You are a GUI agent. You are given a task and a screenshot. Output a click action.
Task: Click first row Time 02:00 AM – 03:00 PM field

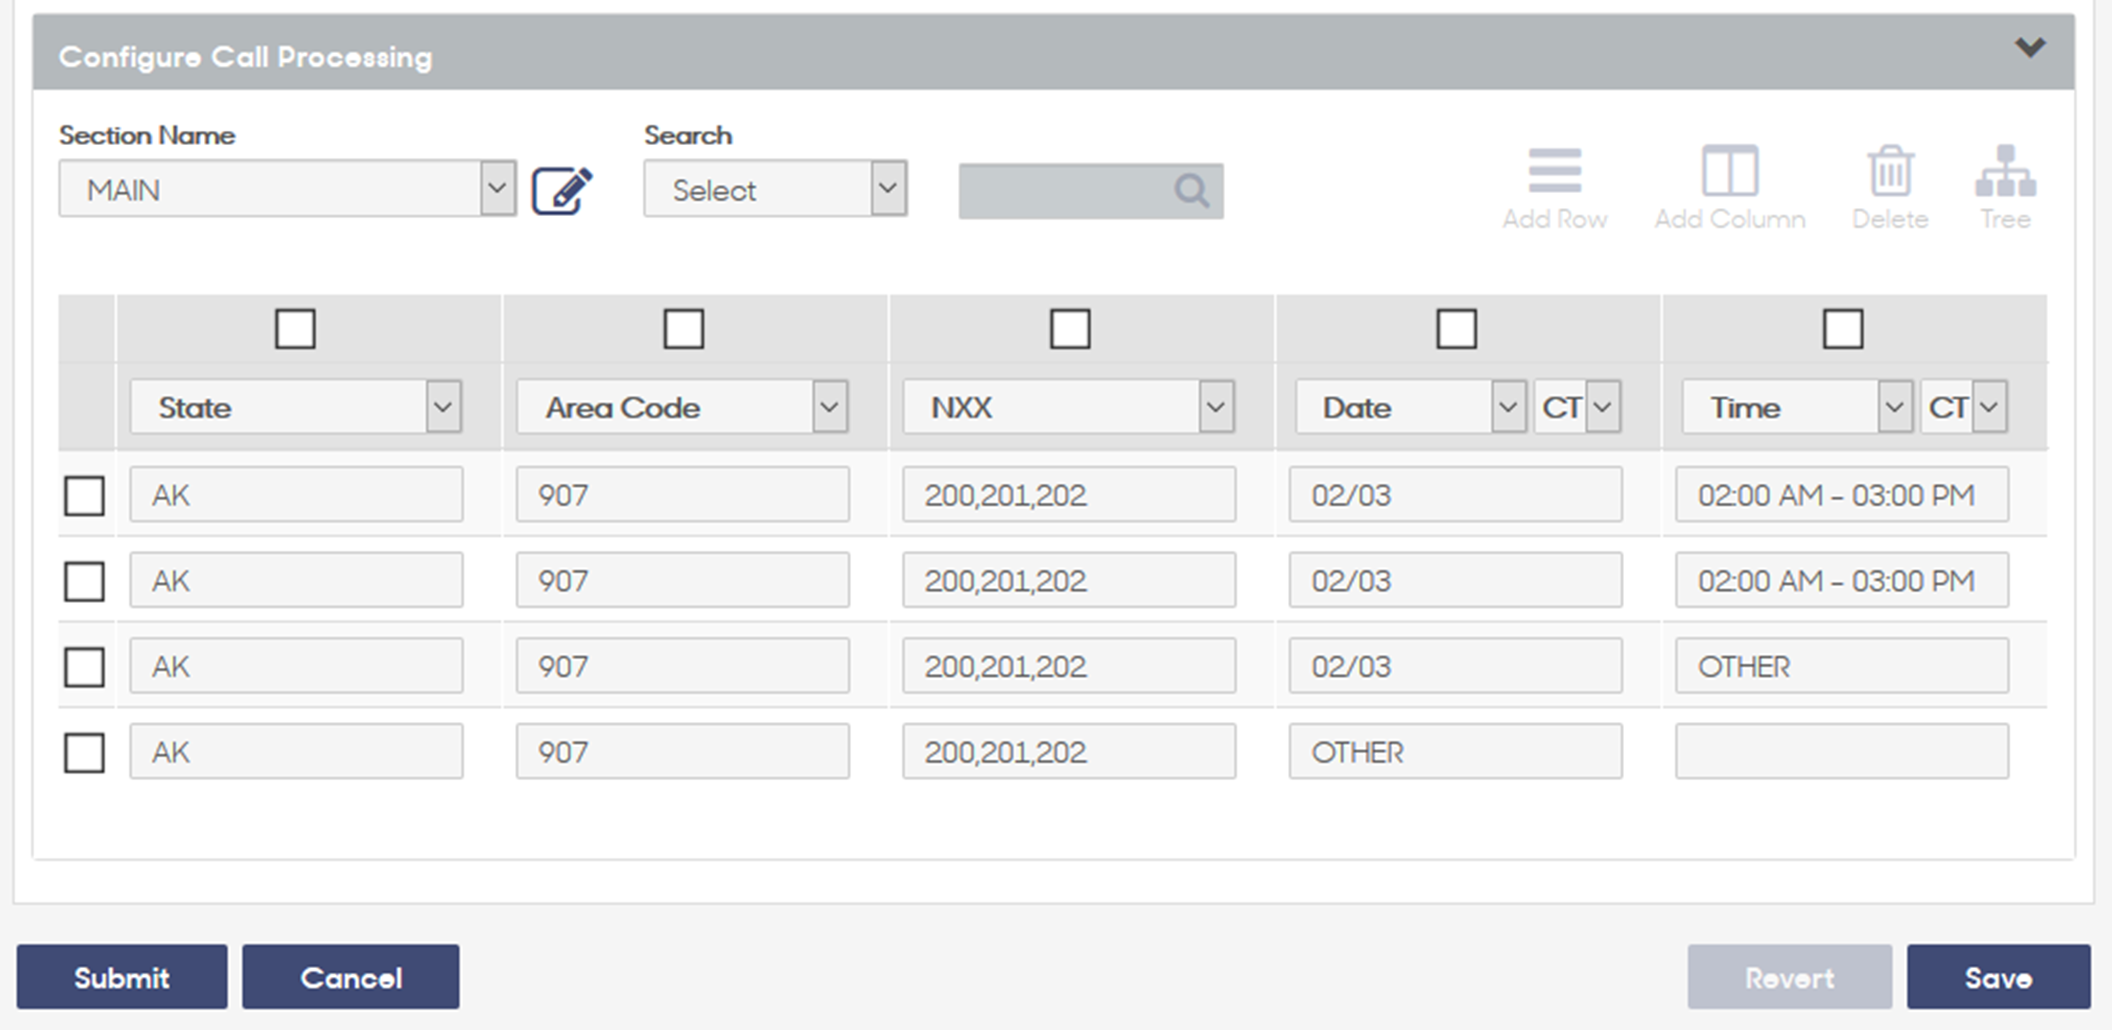[x=1842, y=495]
